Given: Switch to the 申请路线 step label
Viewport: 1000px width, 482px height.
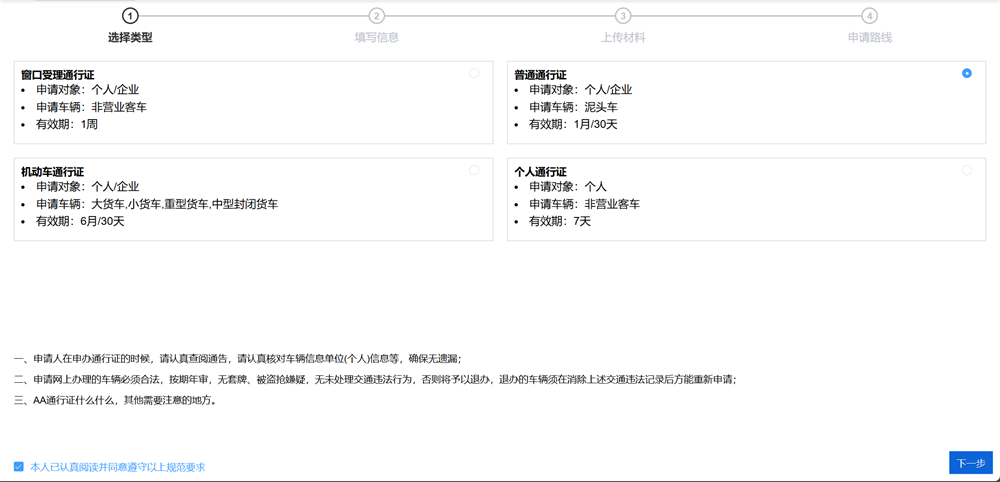Looking at the screenshot, I should tap(870, 38).
